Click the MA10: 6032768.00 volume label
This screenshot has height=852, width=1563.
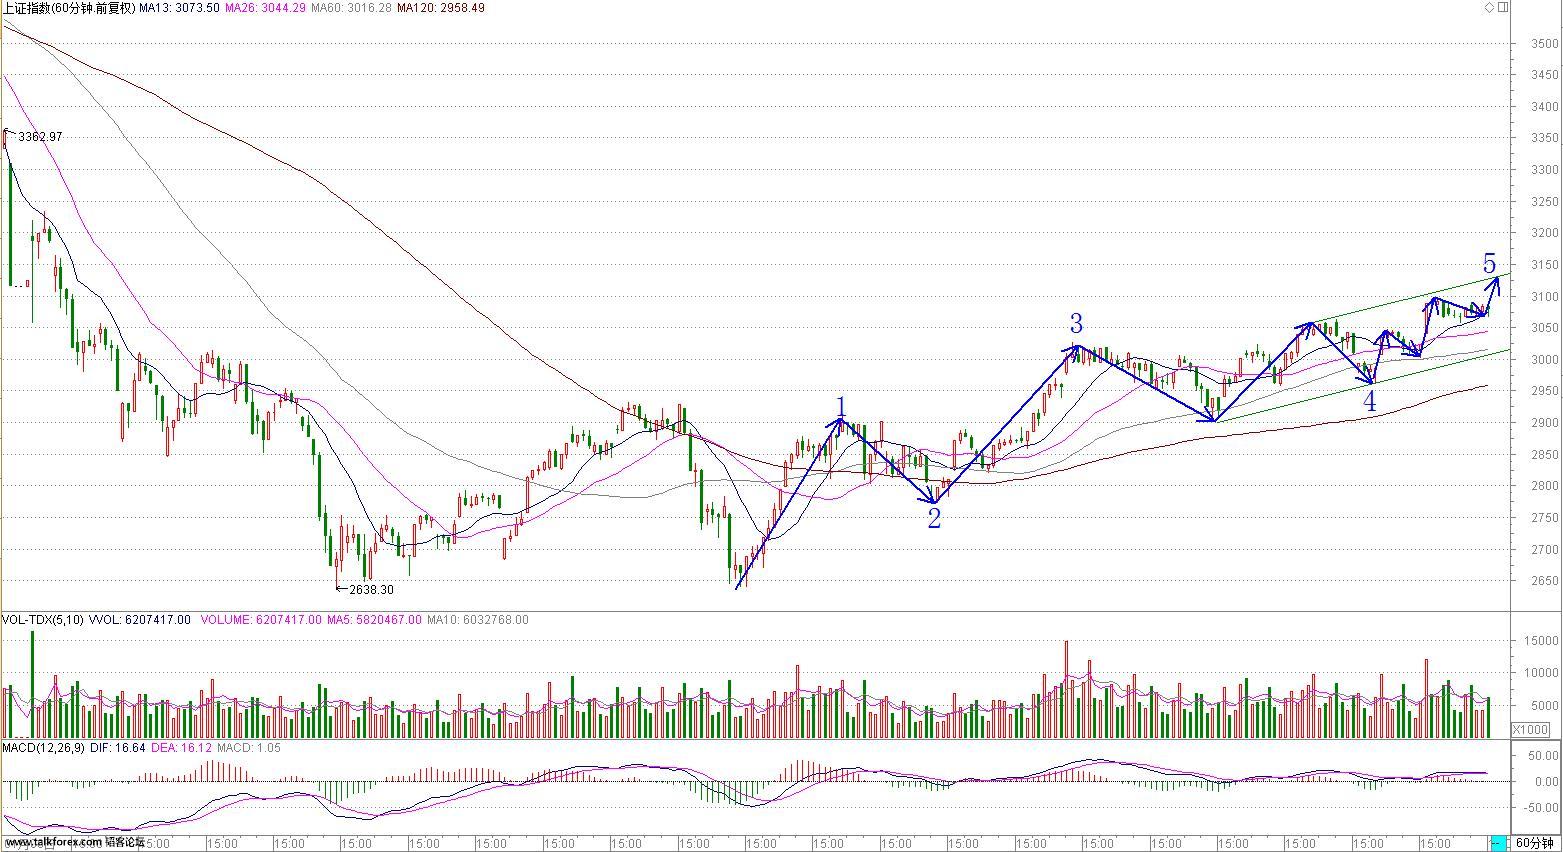478,620
